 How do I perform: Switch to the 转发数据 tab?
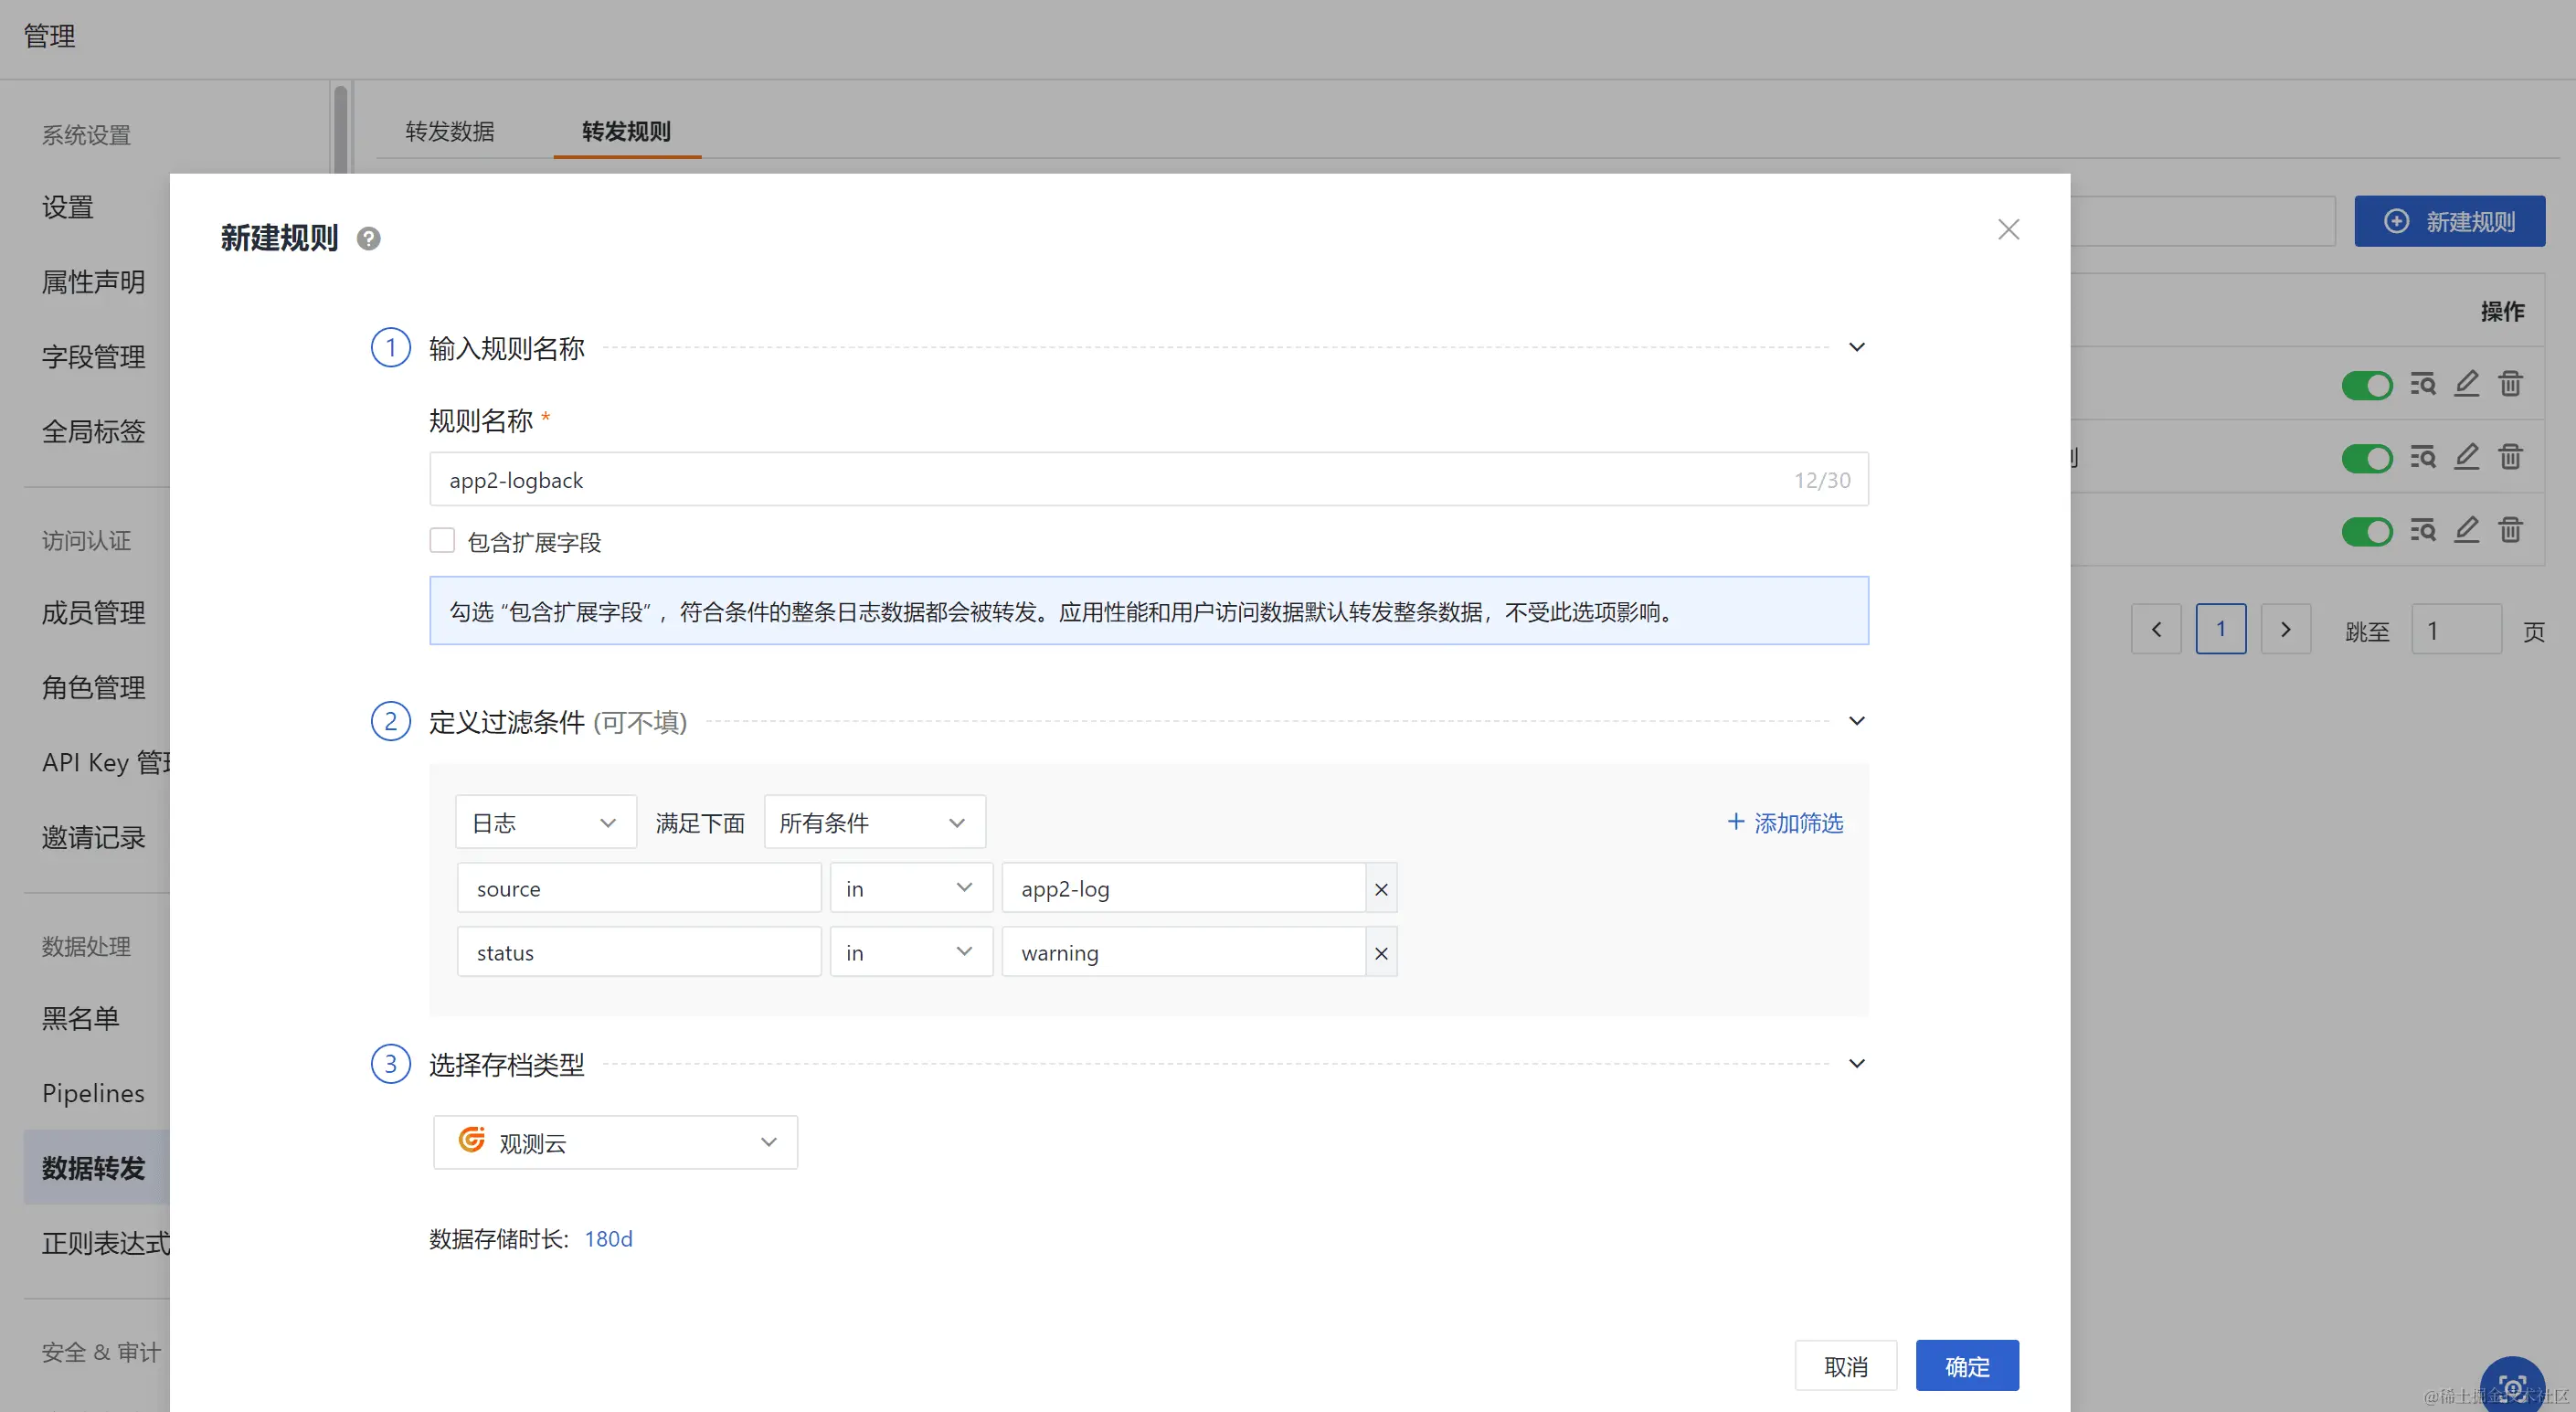tap(450, 131)
